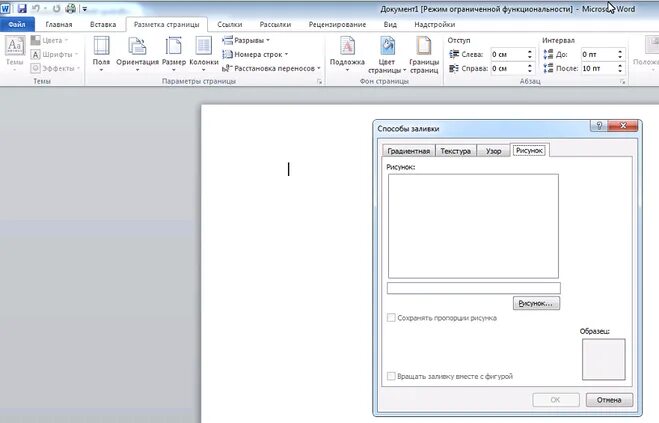Switch to the Вставка ribbon tab
Image resolution: width=659 pixels, height=423 pixels.
[x=103, y=24]
